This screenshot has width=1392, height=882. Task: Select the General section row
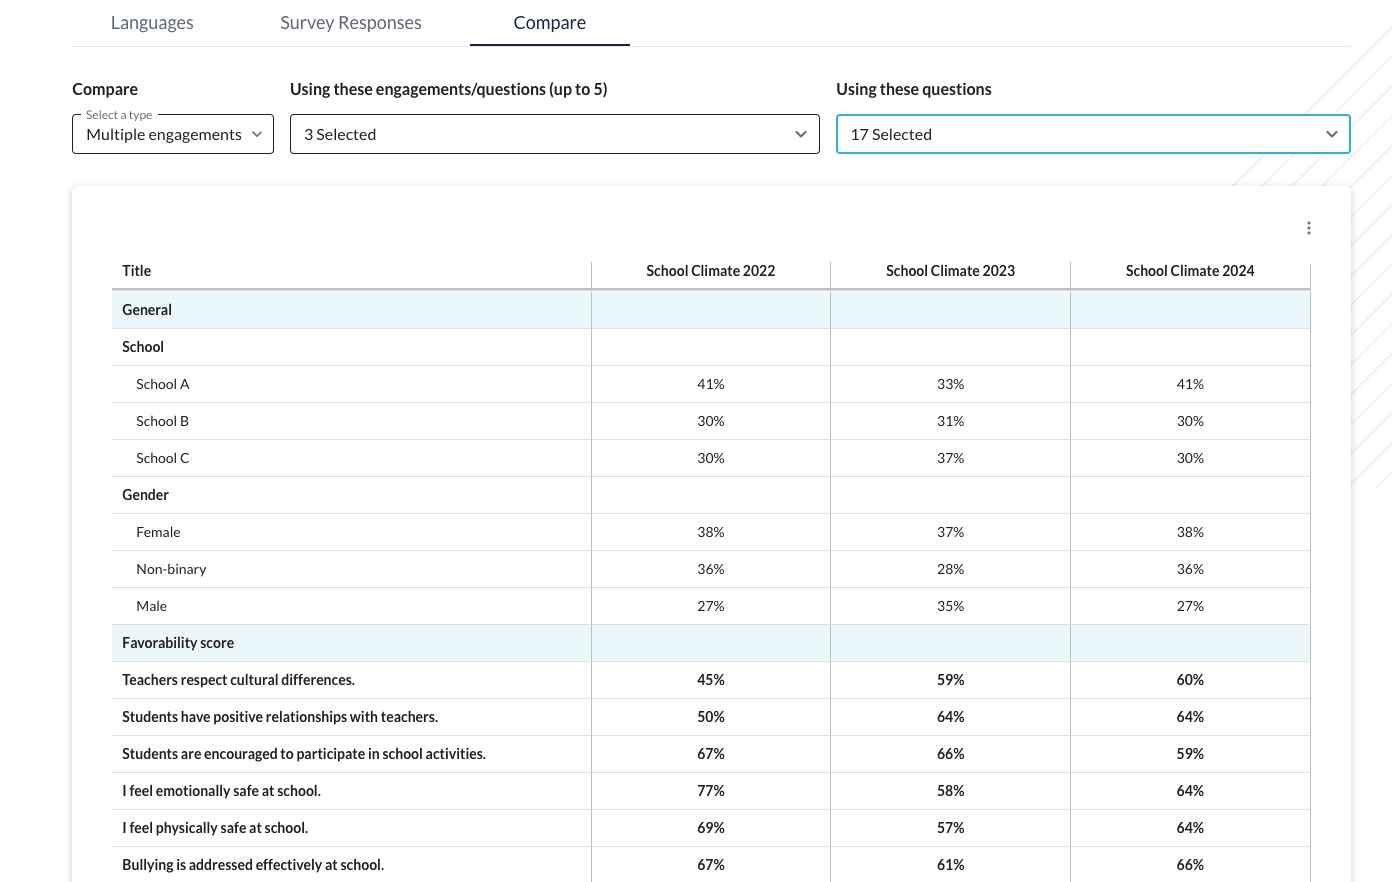(711, 310)
